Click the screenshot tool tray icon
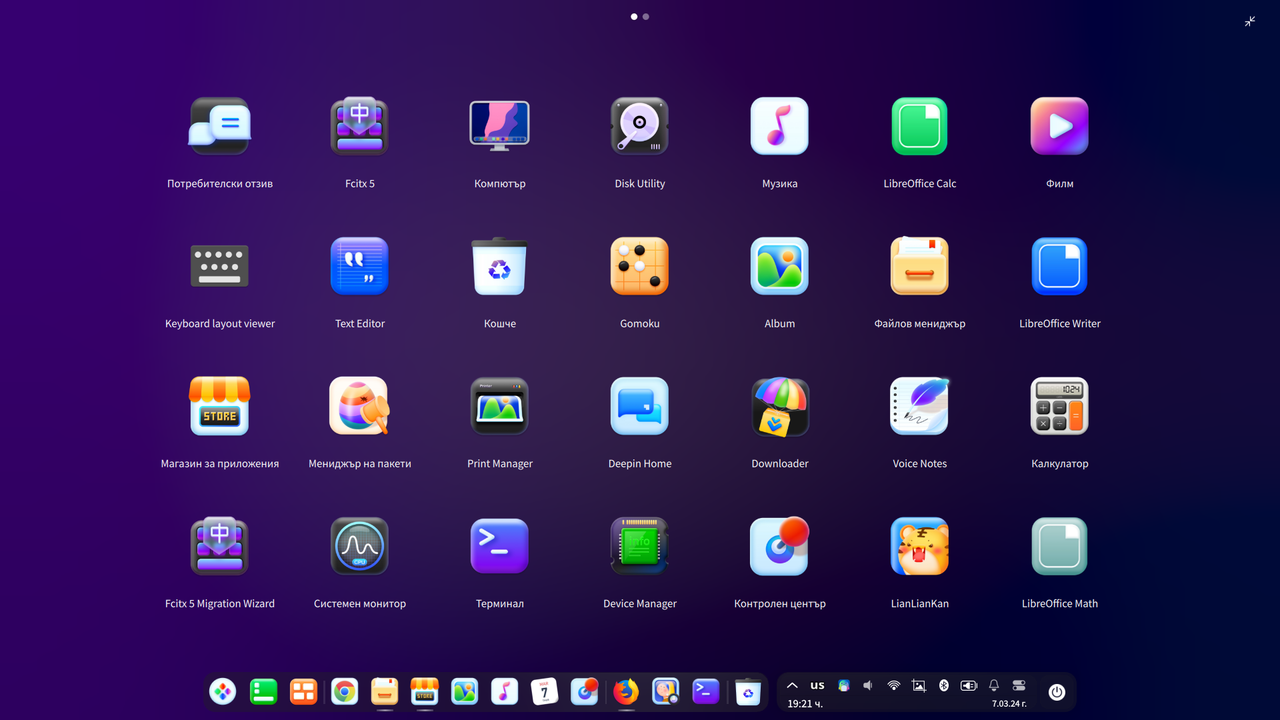The image size is (1280, 720). pos(919,685)
